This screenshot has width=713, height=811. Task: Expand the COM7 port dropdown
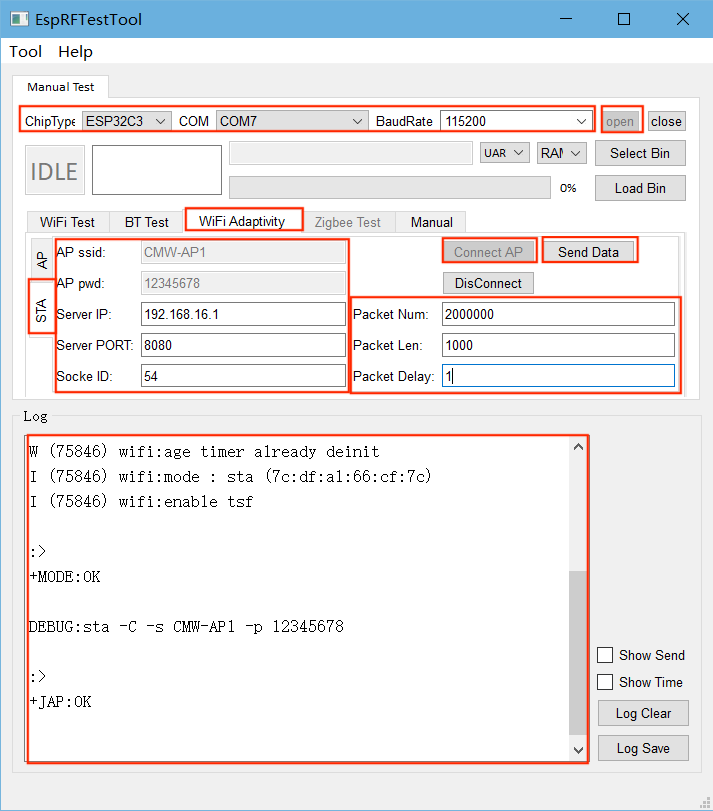coord(292,121)
